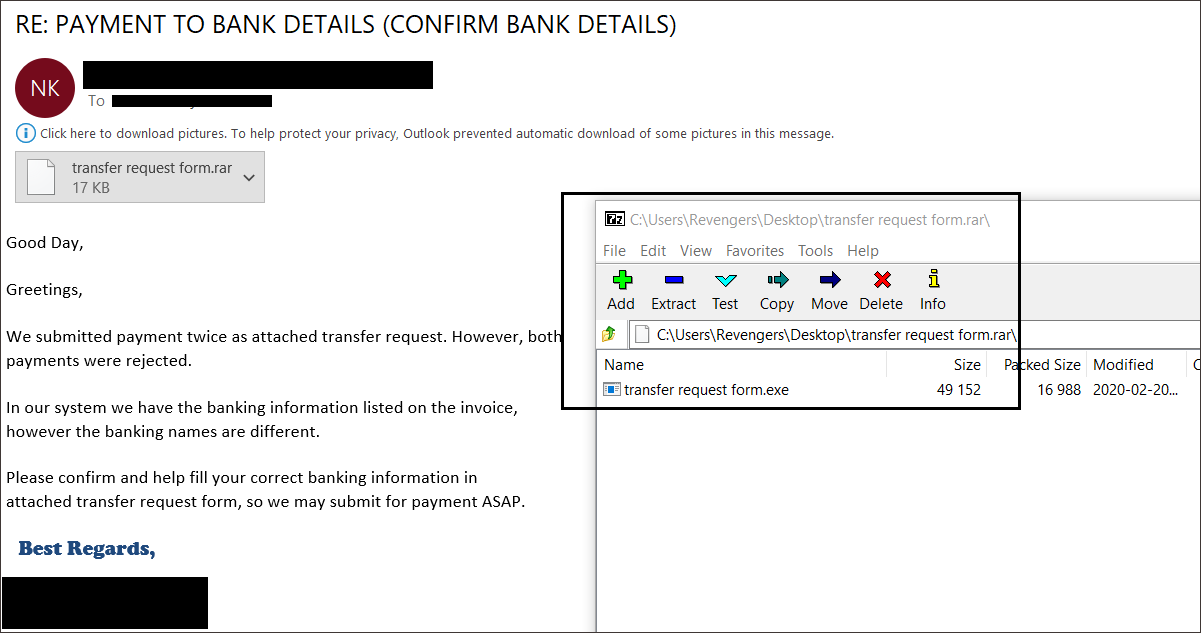Select transfer request form.exe in file list
The height and width of the screenshot is (633, 1201).
click(706, 390)
